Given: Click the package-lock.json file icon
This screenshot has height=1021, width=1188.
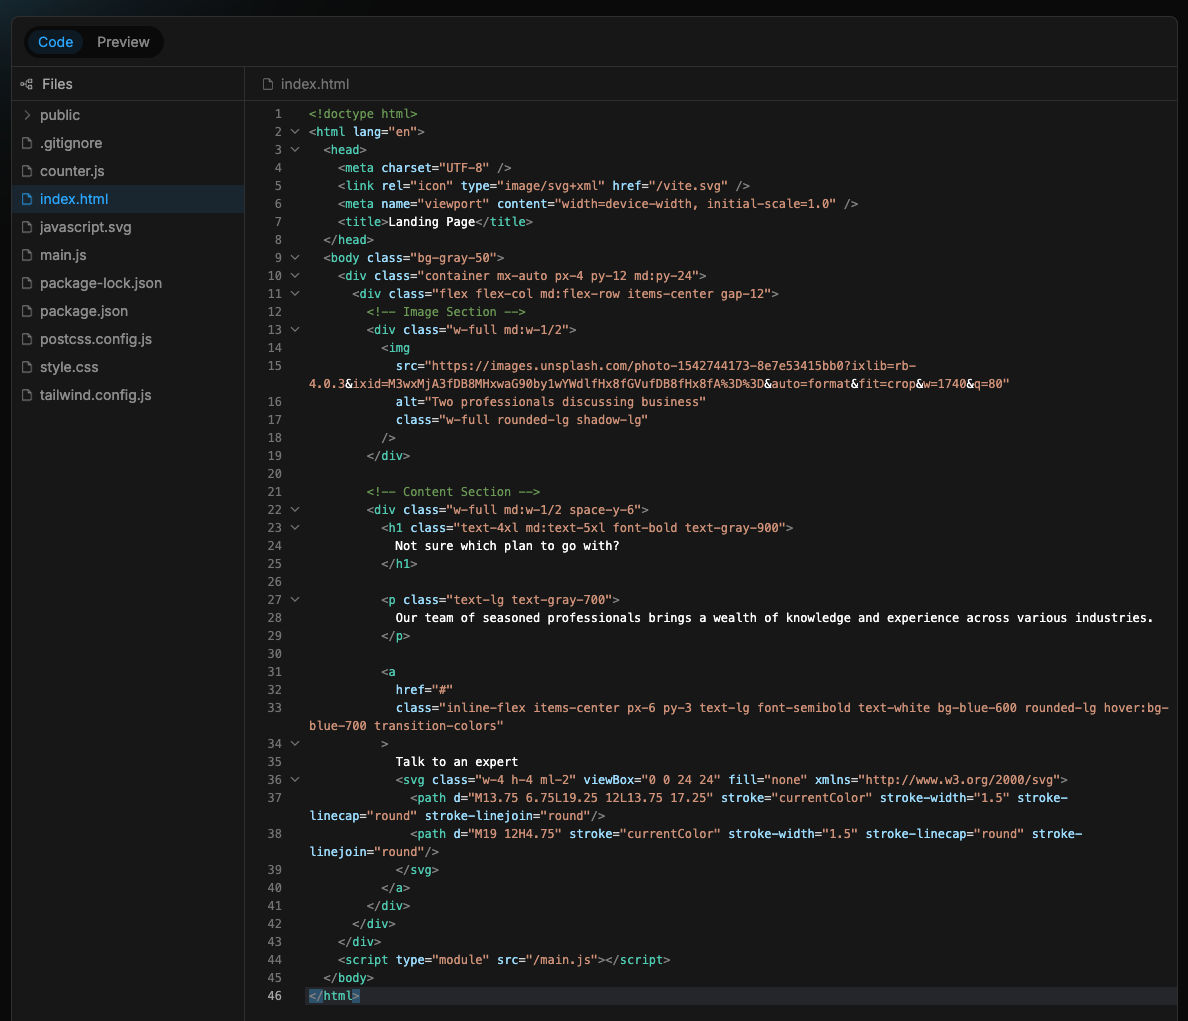Looking at the screenshot, I should tap(27, 283).
